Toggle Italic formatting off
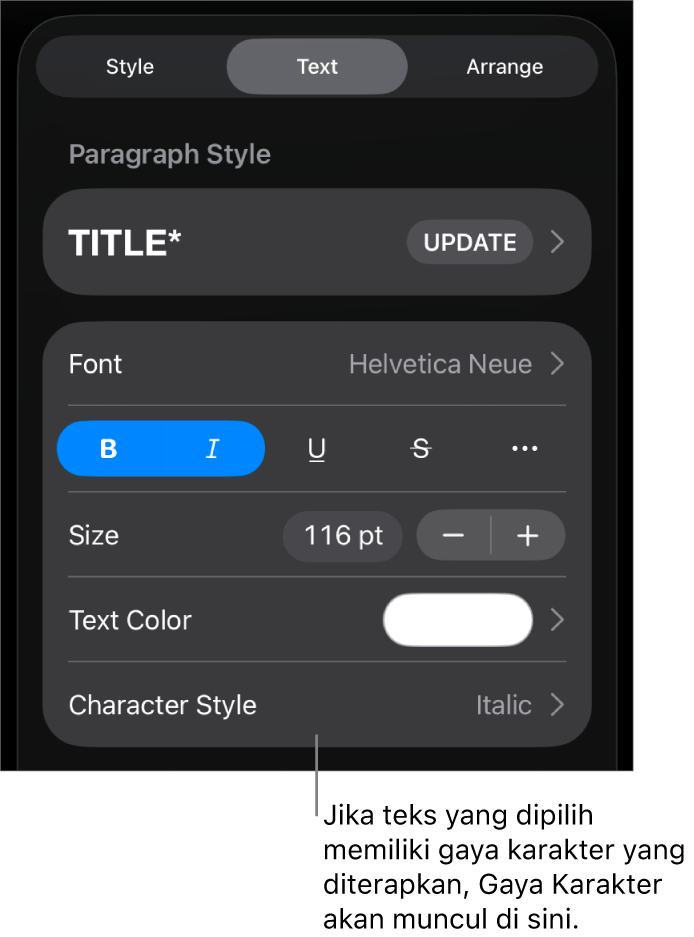The image size is (694, 937). pyautogui.click(x=212, y=449)
